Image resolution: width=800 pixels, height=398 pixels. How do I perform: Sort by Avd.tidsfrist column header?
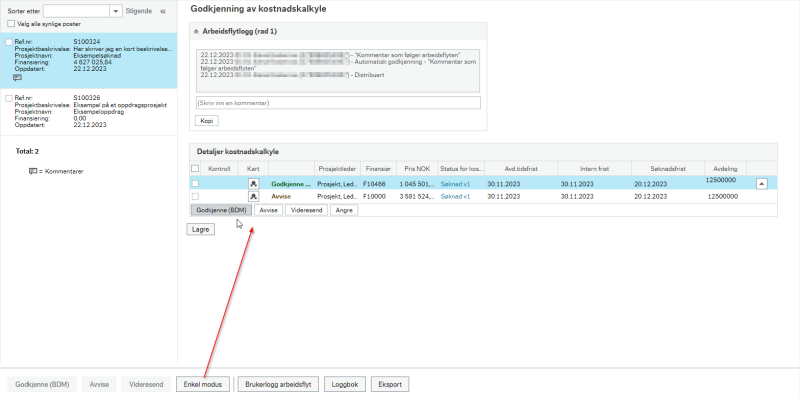pyautogui.click(x=521, y=168)
